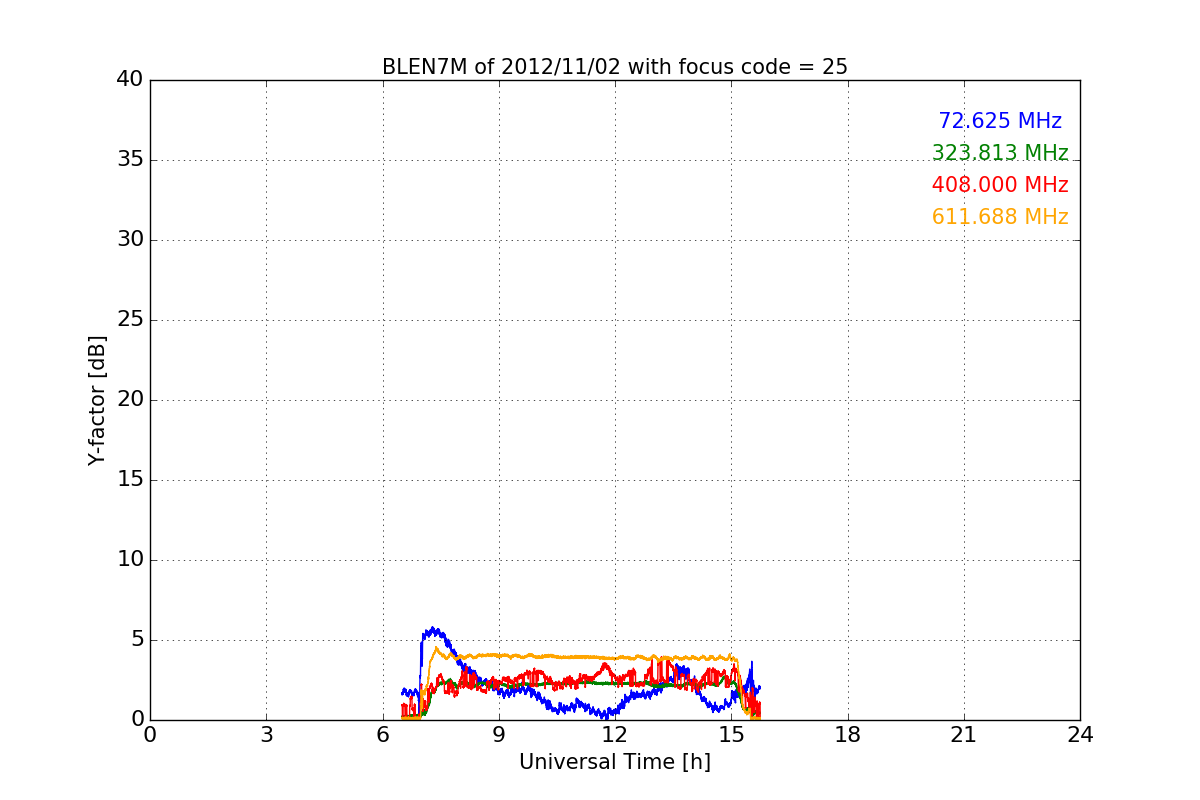Click the x-axis tick label '9'
Image resolution: width=1200 pixels, height=800 pixels.
coord(499,735)
